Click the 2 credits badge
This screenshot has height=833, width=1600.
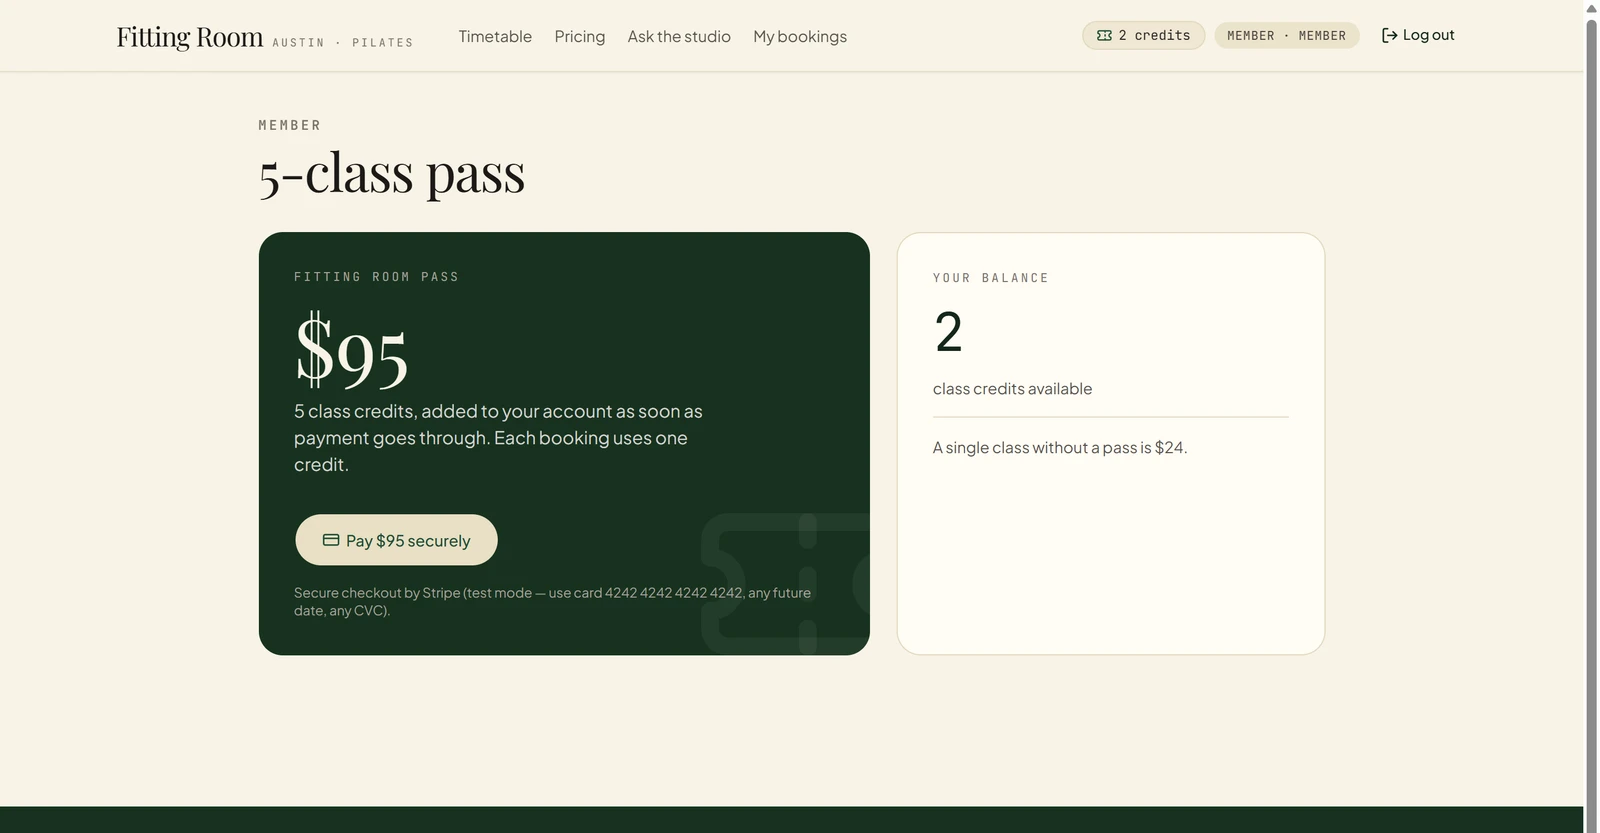pyautogui.click(x=1144, y=36)
